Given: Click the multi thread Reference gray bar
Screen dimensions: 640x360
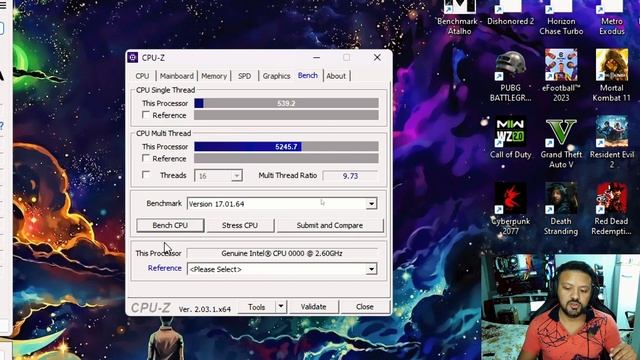Looking at the screenshot, I should click(286, 158).
